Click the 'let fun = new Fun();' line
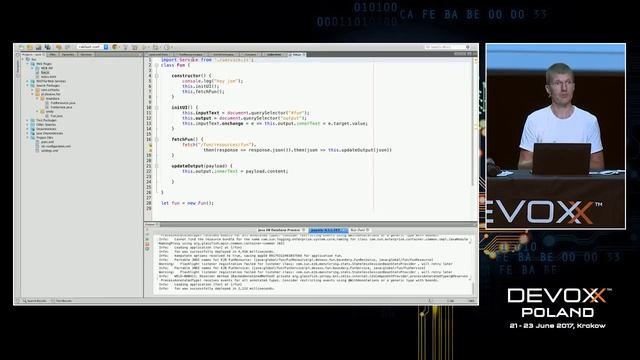Viewport: 640px width, 360px height. [187, 203]
